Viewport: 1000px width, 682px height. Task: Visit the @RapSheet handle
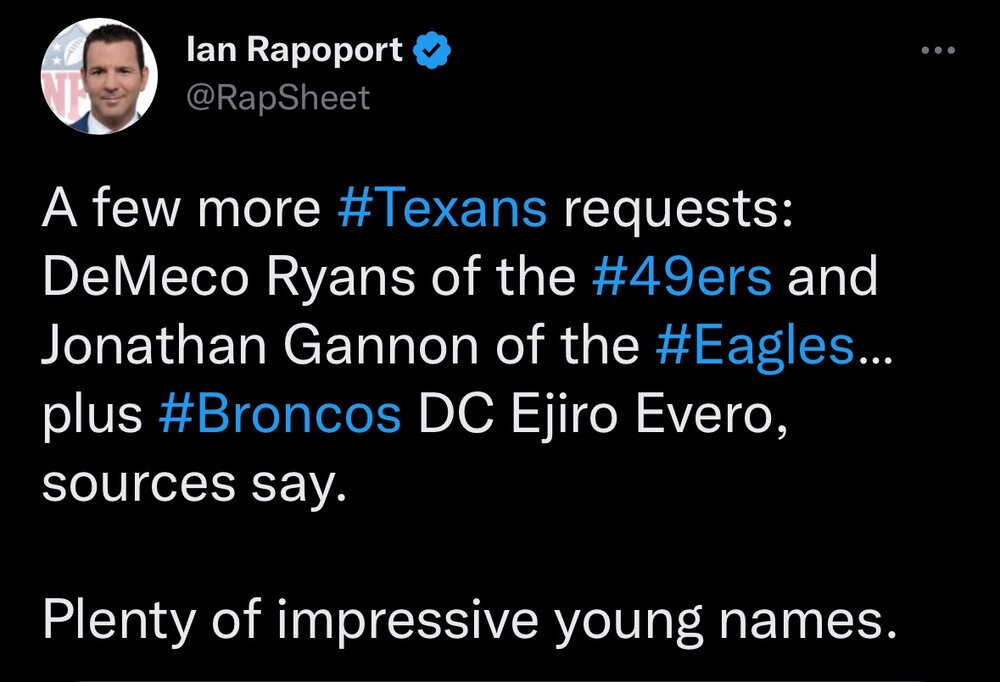(278, 98)
